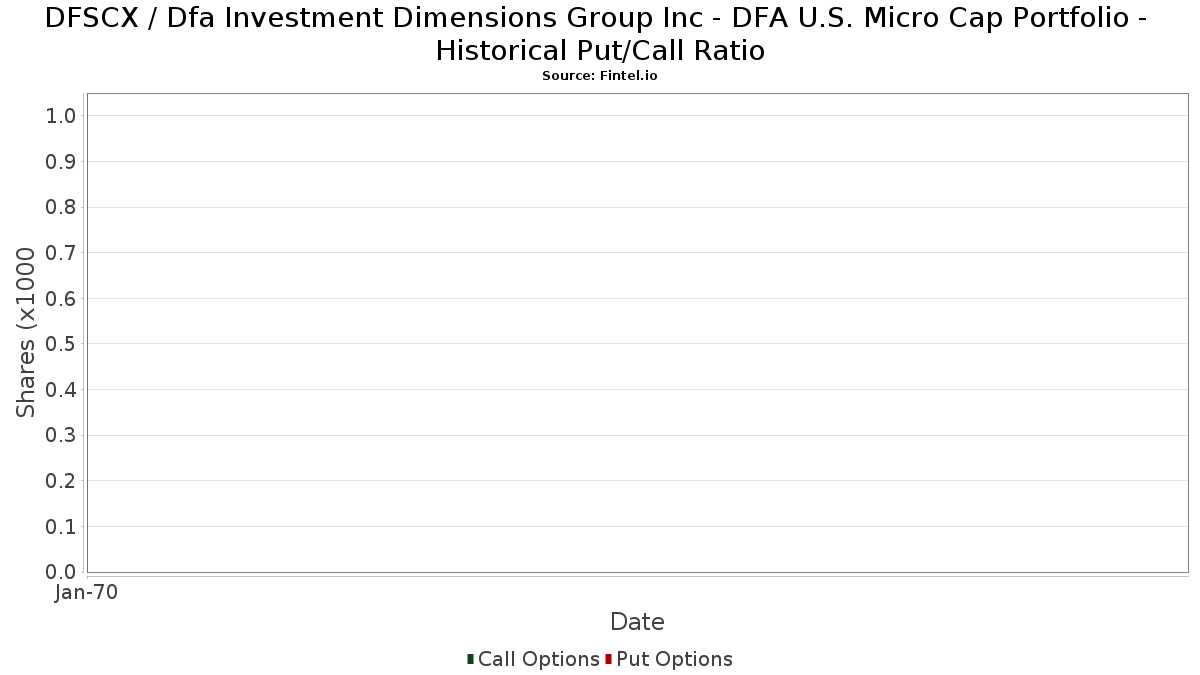Select the 1.0 y-axis tick label
The image size is (1200, 675).
pyautogui.click(x=61, y=116)
